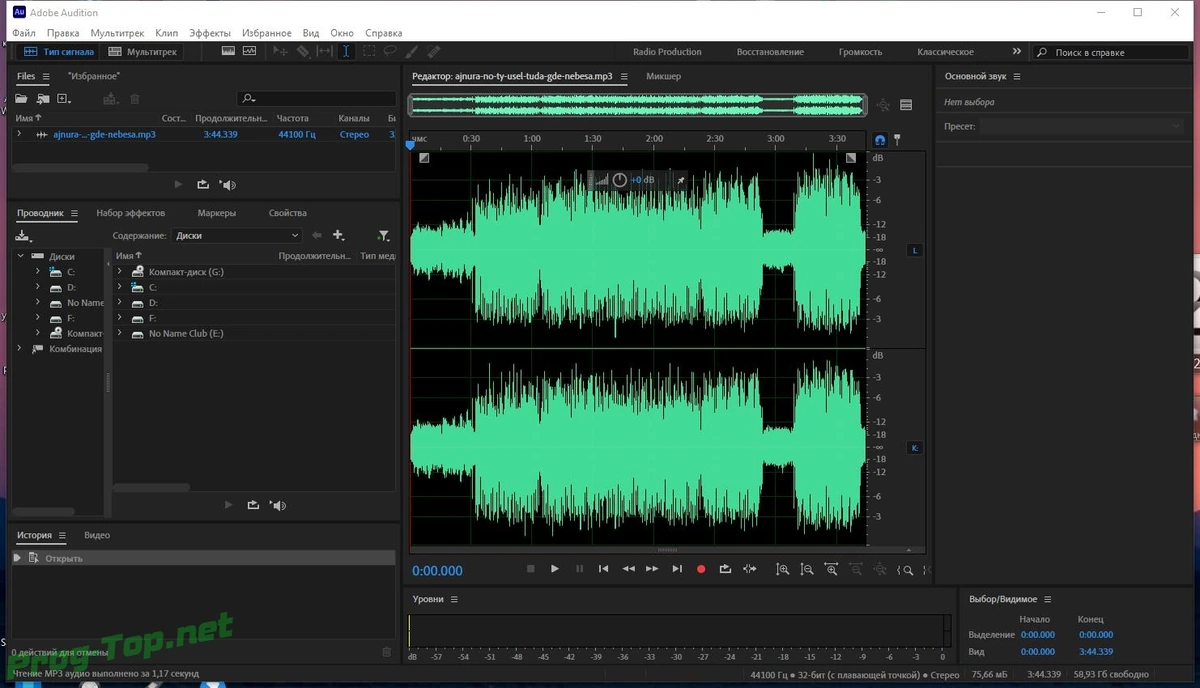The height and width of the screenshot is (688, 1200).
Task: Open the Содержание Диски dropdown
Action: point(236,236)
